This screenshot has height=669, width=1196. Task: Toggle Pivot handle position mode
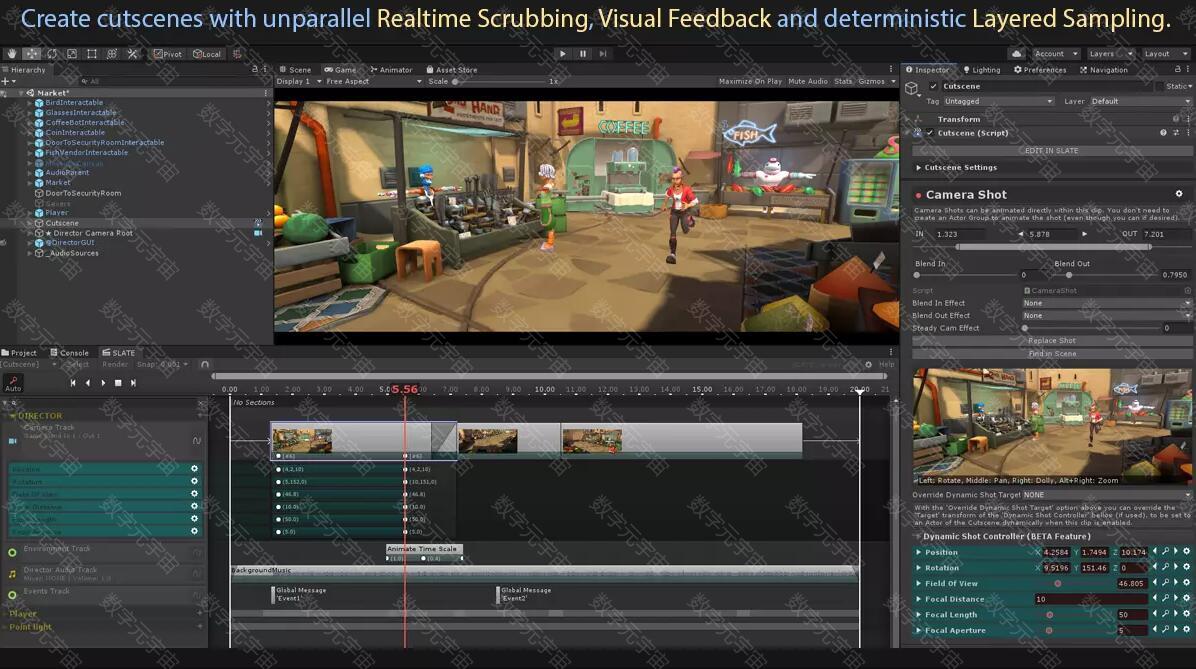tap(168, 54)
